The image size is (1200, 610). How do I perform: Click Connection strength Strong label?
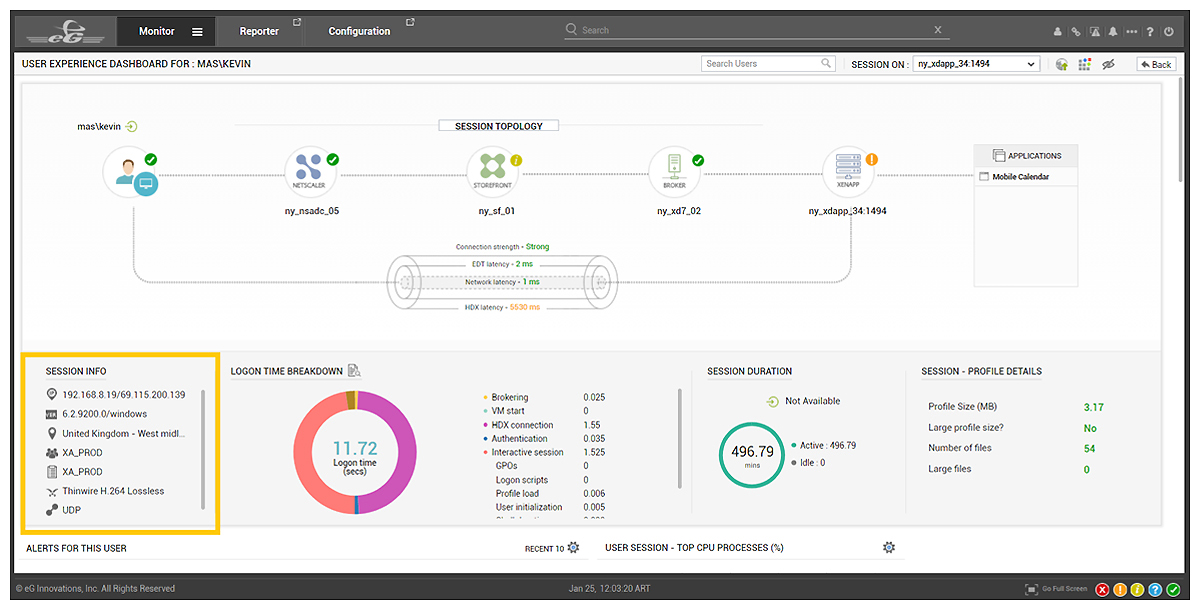pyautogui.click(x=502, y=246)
